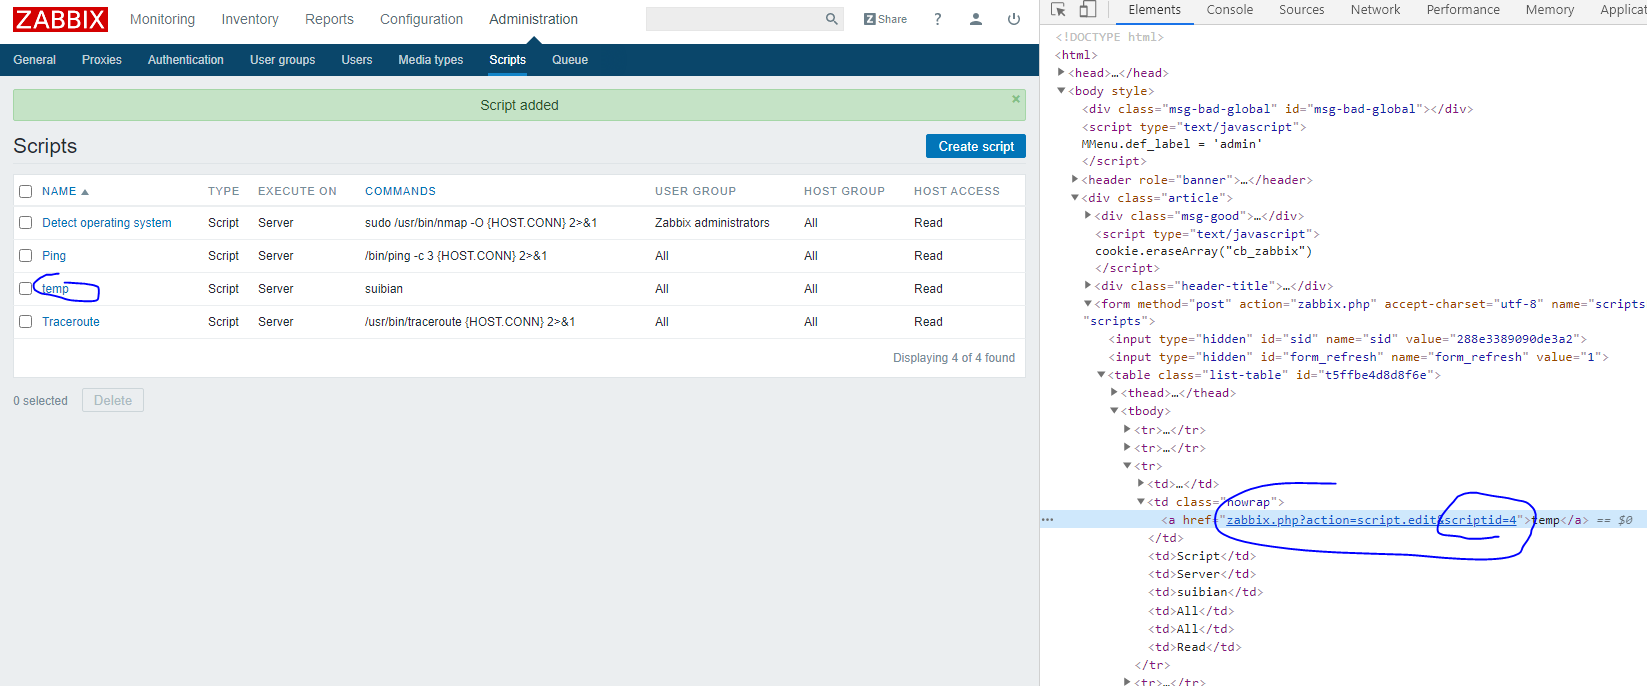Open the Monitoring menu
This screenshot has height=686, width=1647.
click(162, 19)
